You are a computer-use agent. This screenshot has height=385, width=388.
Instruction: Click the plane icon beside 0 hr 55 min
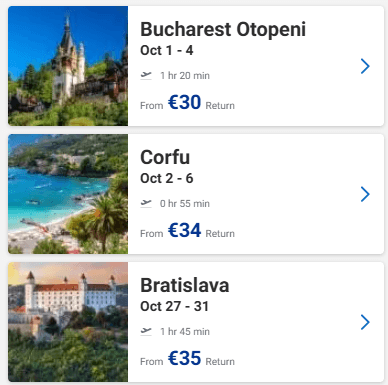(146, 203)
